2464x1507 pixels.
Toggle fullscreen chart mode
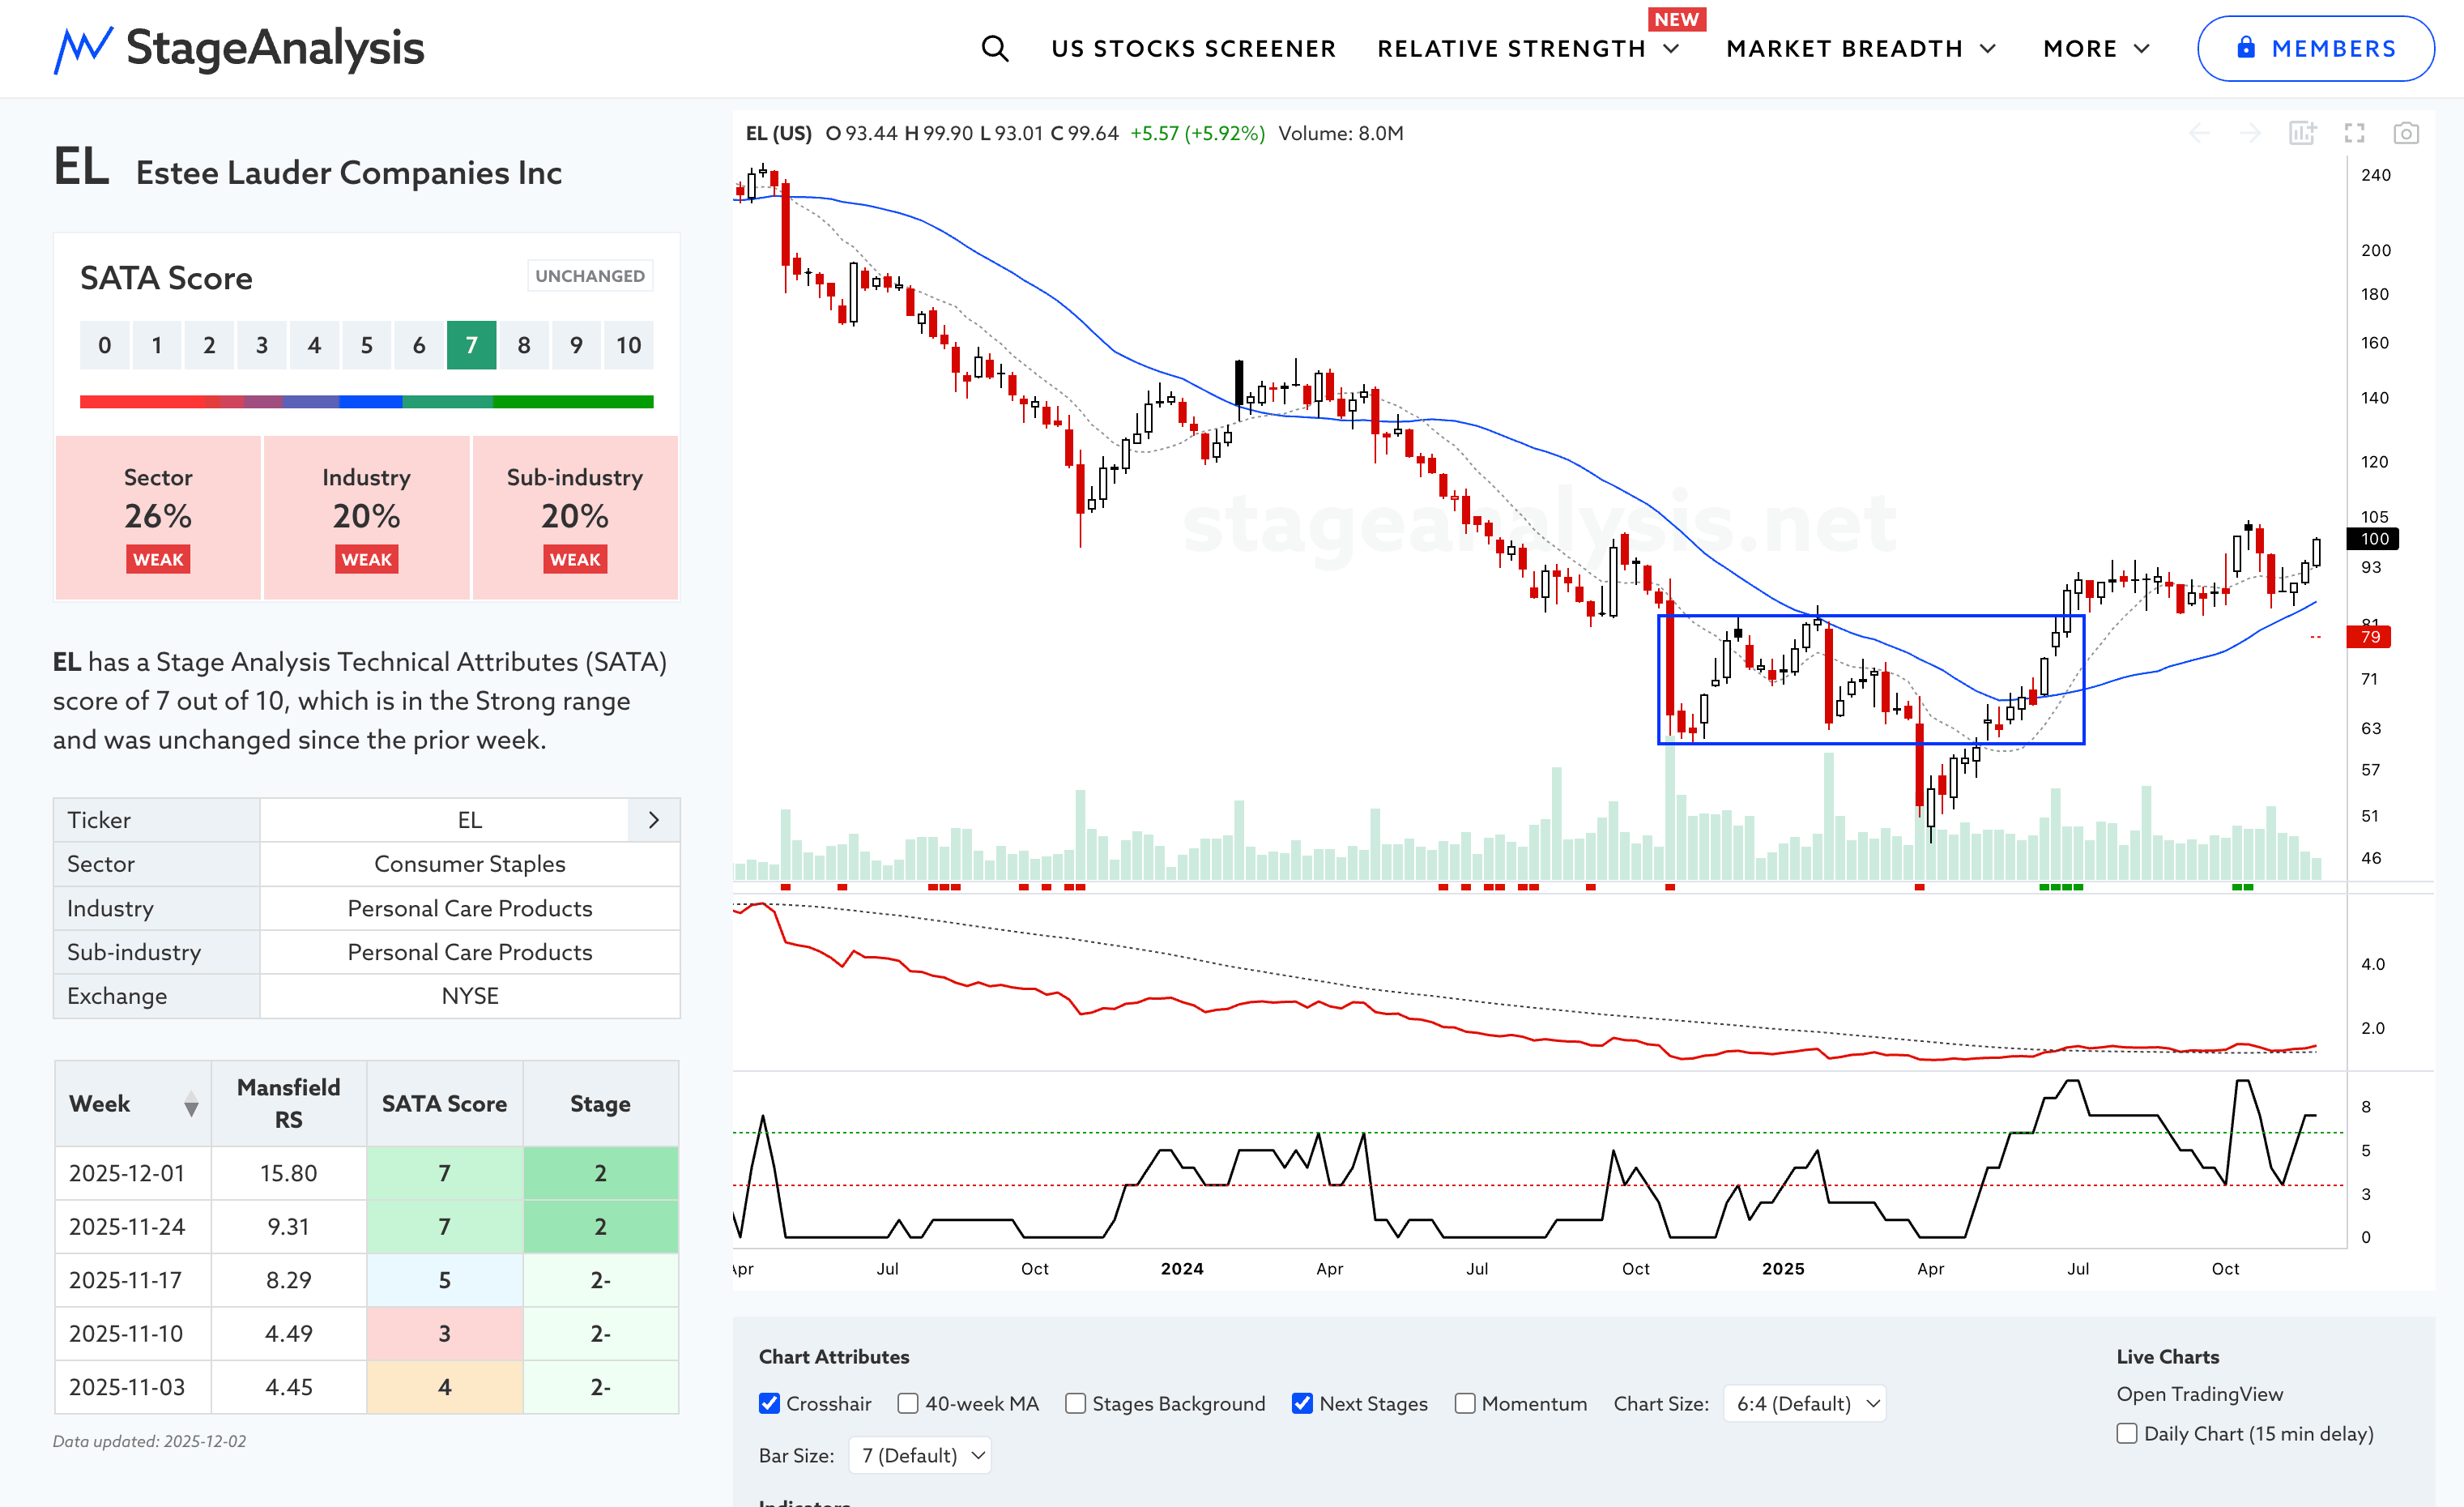(x=2354, y=133)
